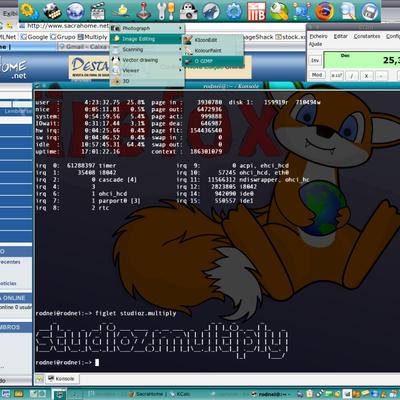The height and width of the screenshot is (400, 400).
Task: Open the Ficheiro menu in KCalc
Action: point(318,36)
